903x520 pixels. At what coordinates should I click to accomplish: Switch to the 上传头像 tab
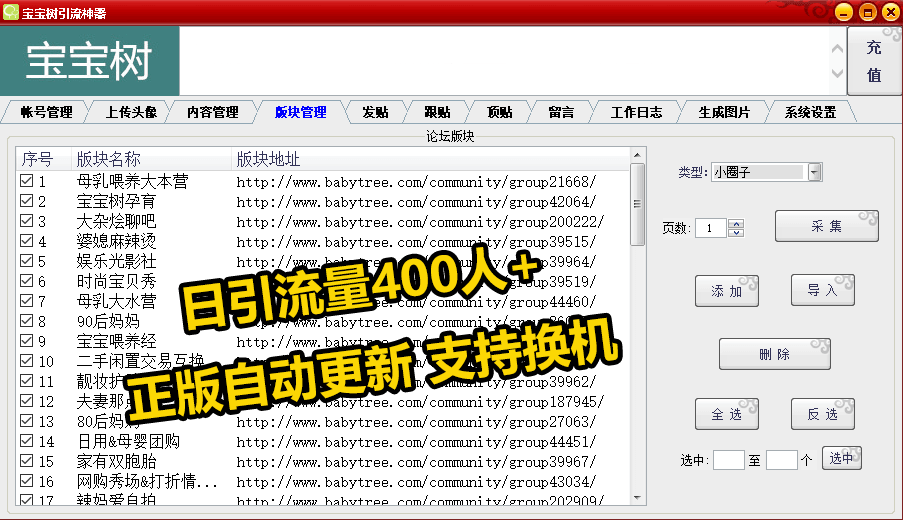(x=131, y=112)
